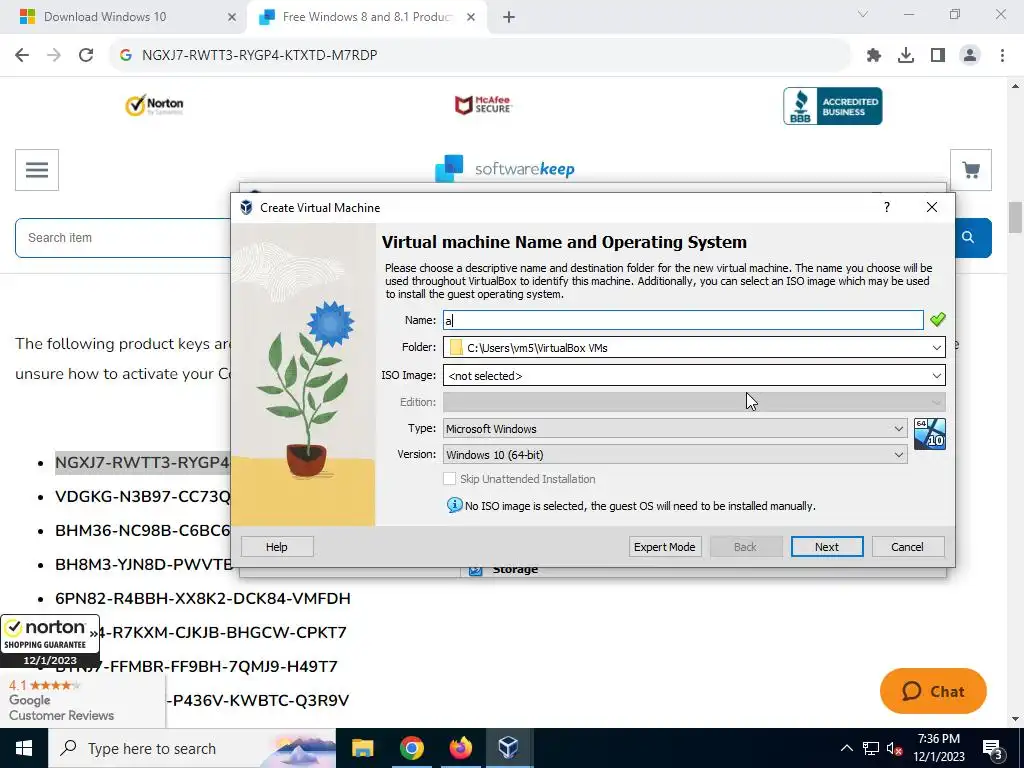Click the Help button in dialog
This screenshot has height=768, width=1024.
tap(277, 547)
